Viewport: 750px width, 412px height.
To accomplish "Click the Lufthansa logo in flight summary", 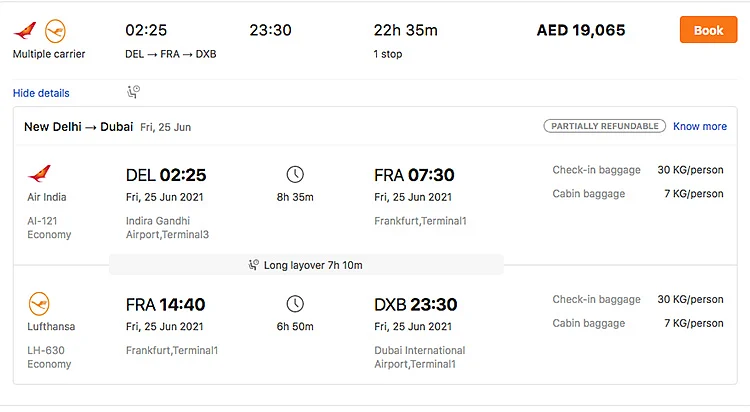I will pyautogui.click(x=55, y=31).
